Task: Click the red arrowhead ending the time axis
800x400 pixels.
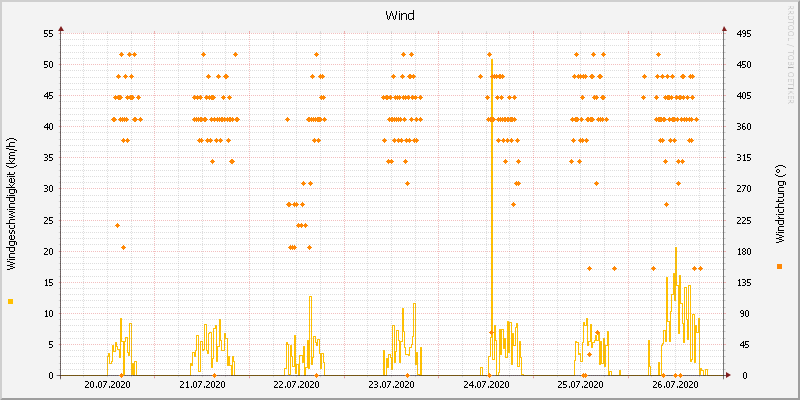Action: [729, 375]
